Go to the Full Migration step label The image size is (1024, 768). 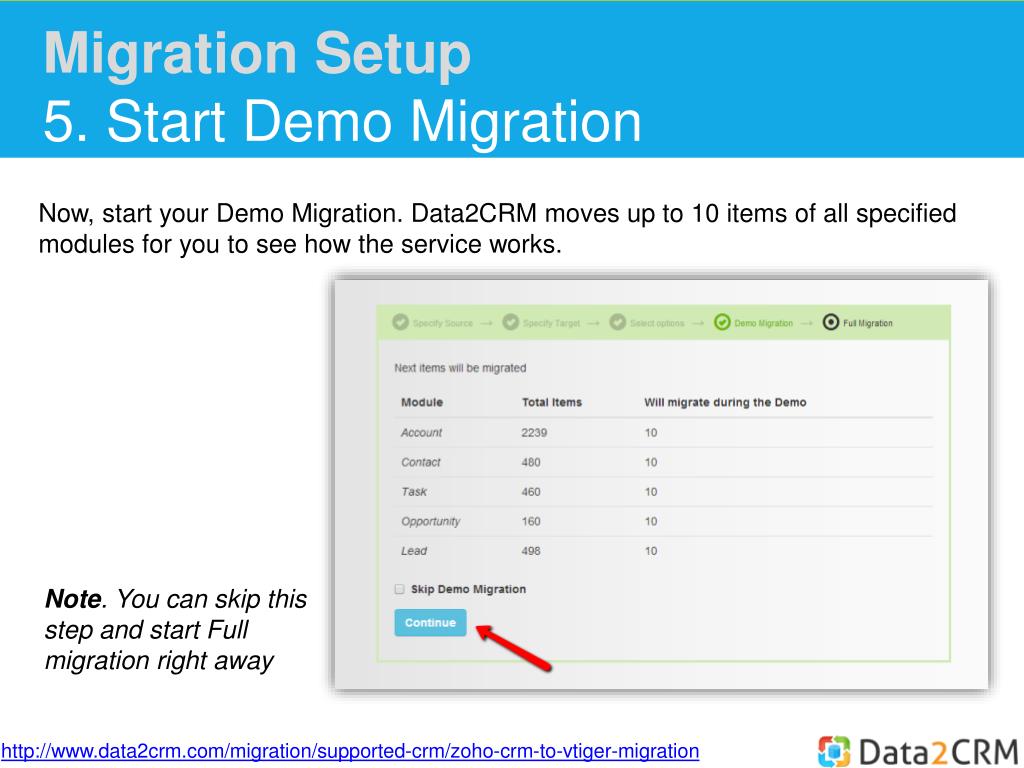867,323
